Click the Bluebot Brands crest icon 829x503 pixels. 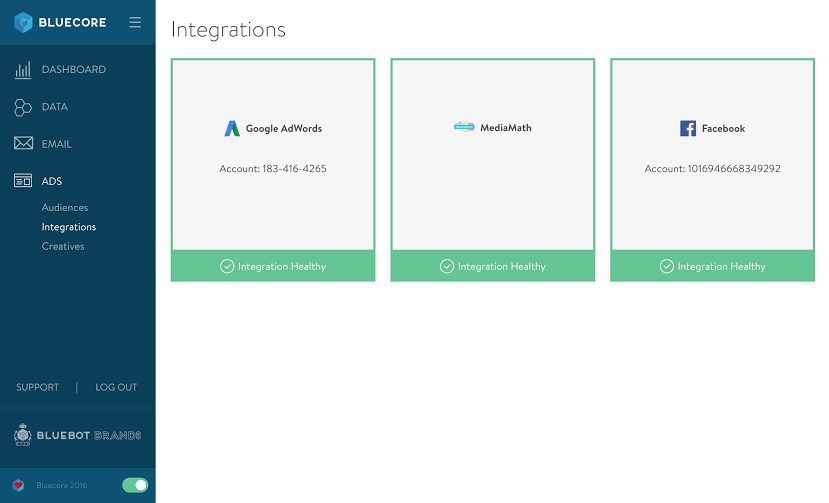click(x=23, y=435)
